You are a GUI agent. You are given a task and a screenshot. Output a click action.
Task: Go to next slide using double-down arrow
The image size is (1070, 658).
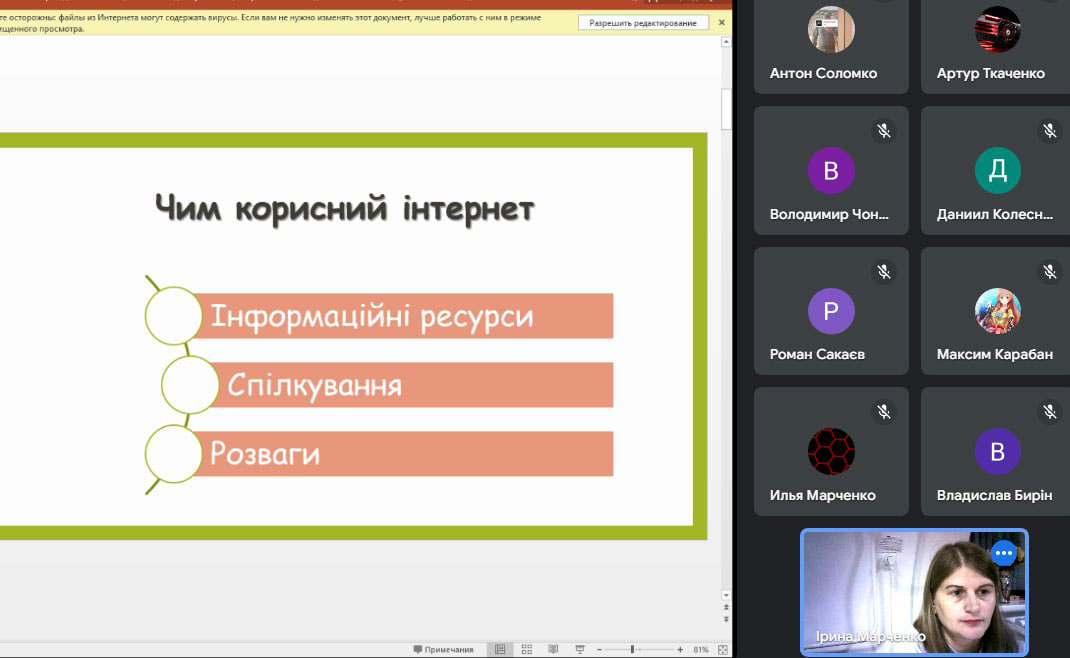click(x=726, y=619)
